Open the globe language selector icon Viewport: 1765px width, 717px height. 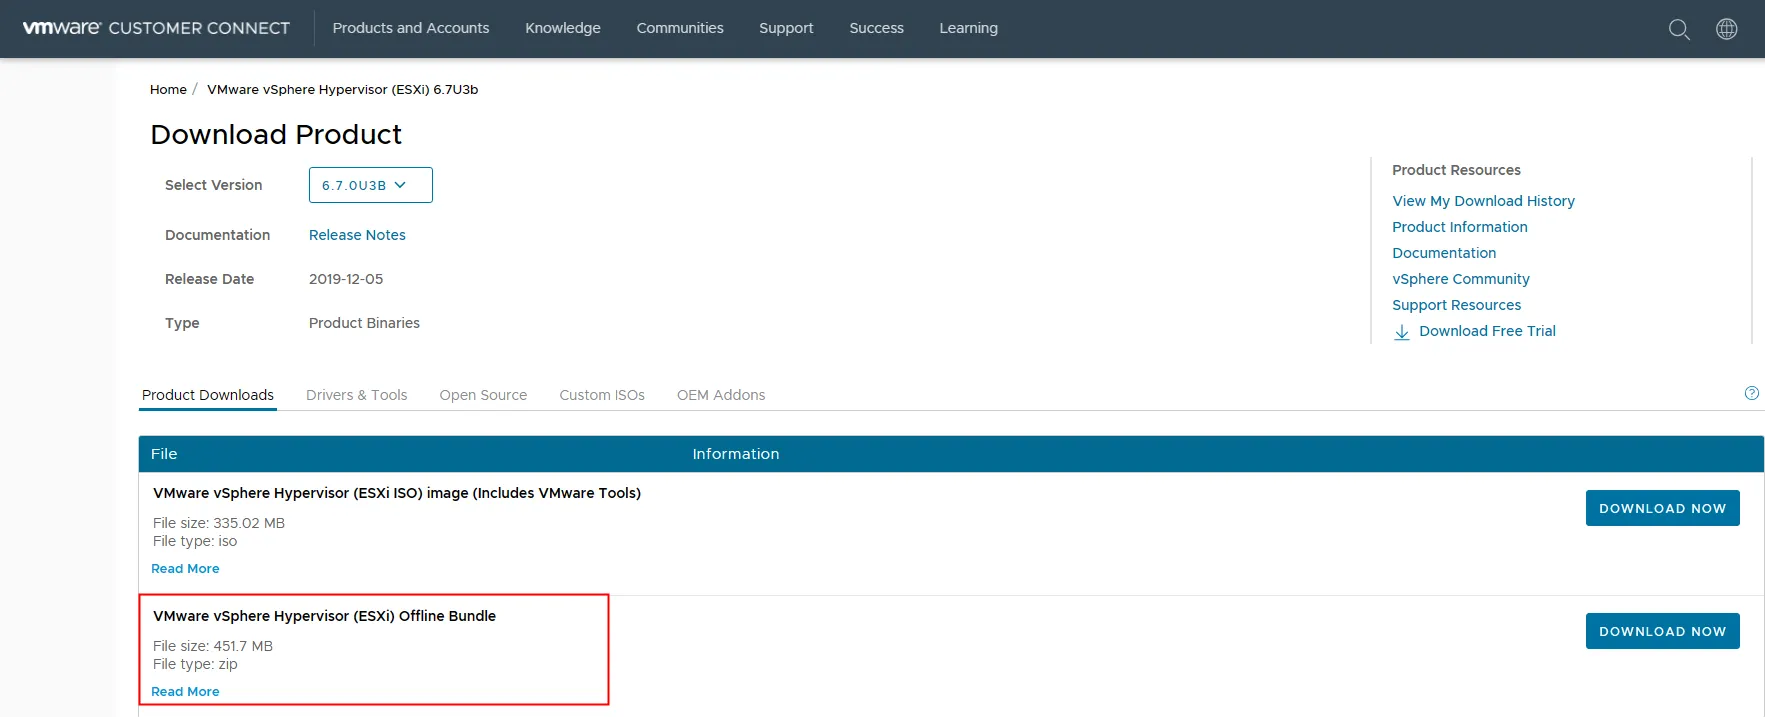coord(1726,29)
